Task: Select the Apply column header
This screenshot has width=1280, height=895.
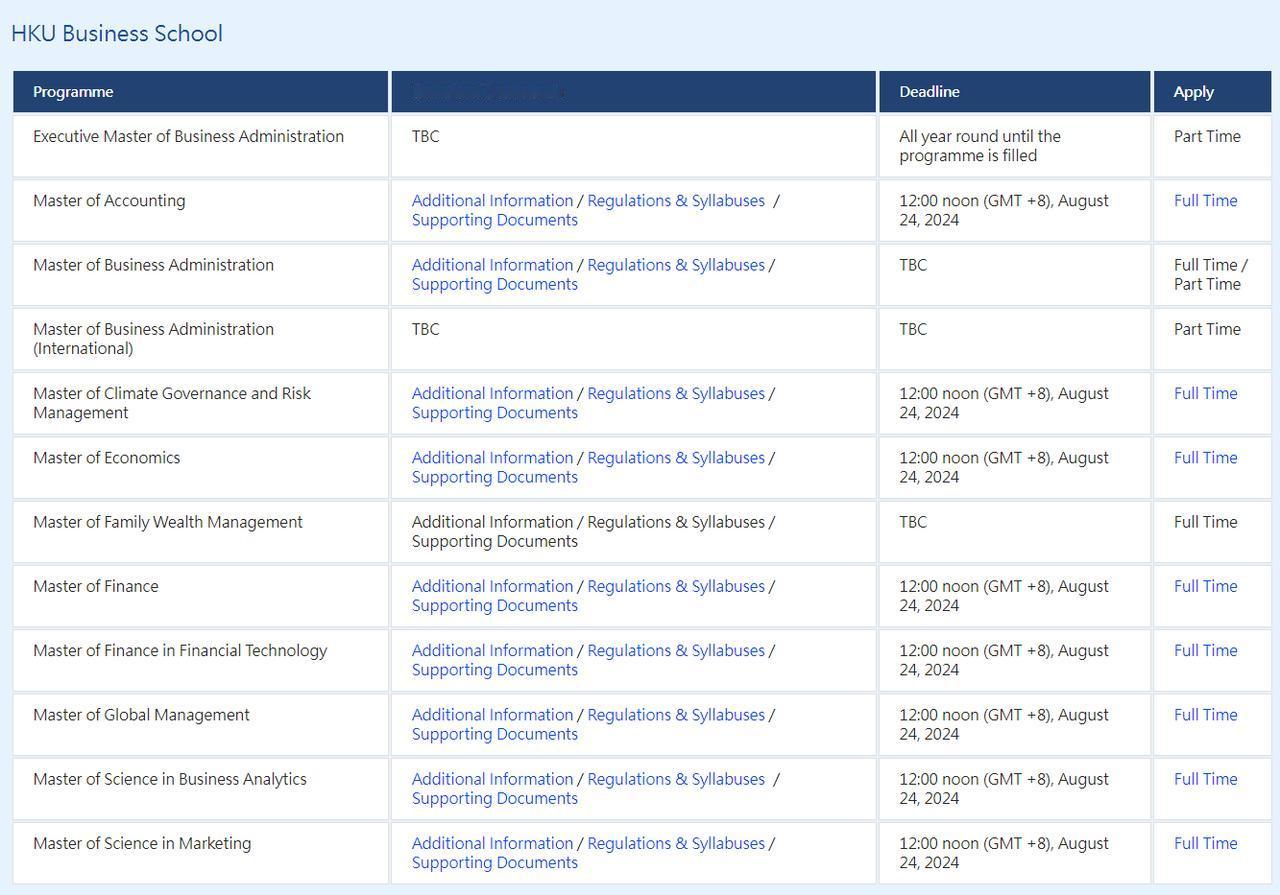Action: tap(1212, 92)
